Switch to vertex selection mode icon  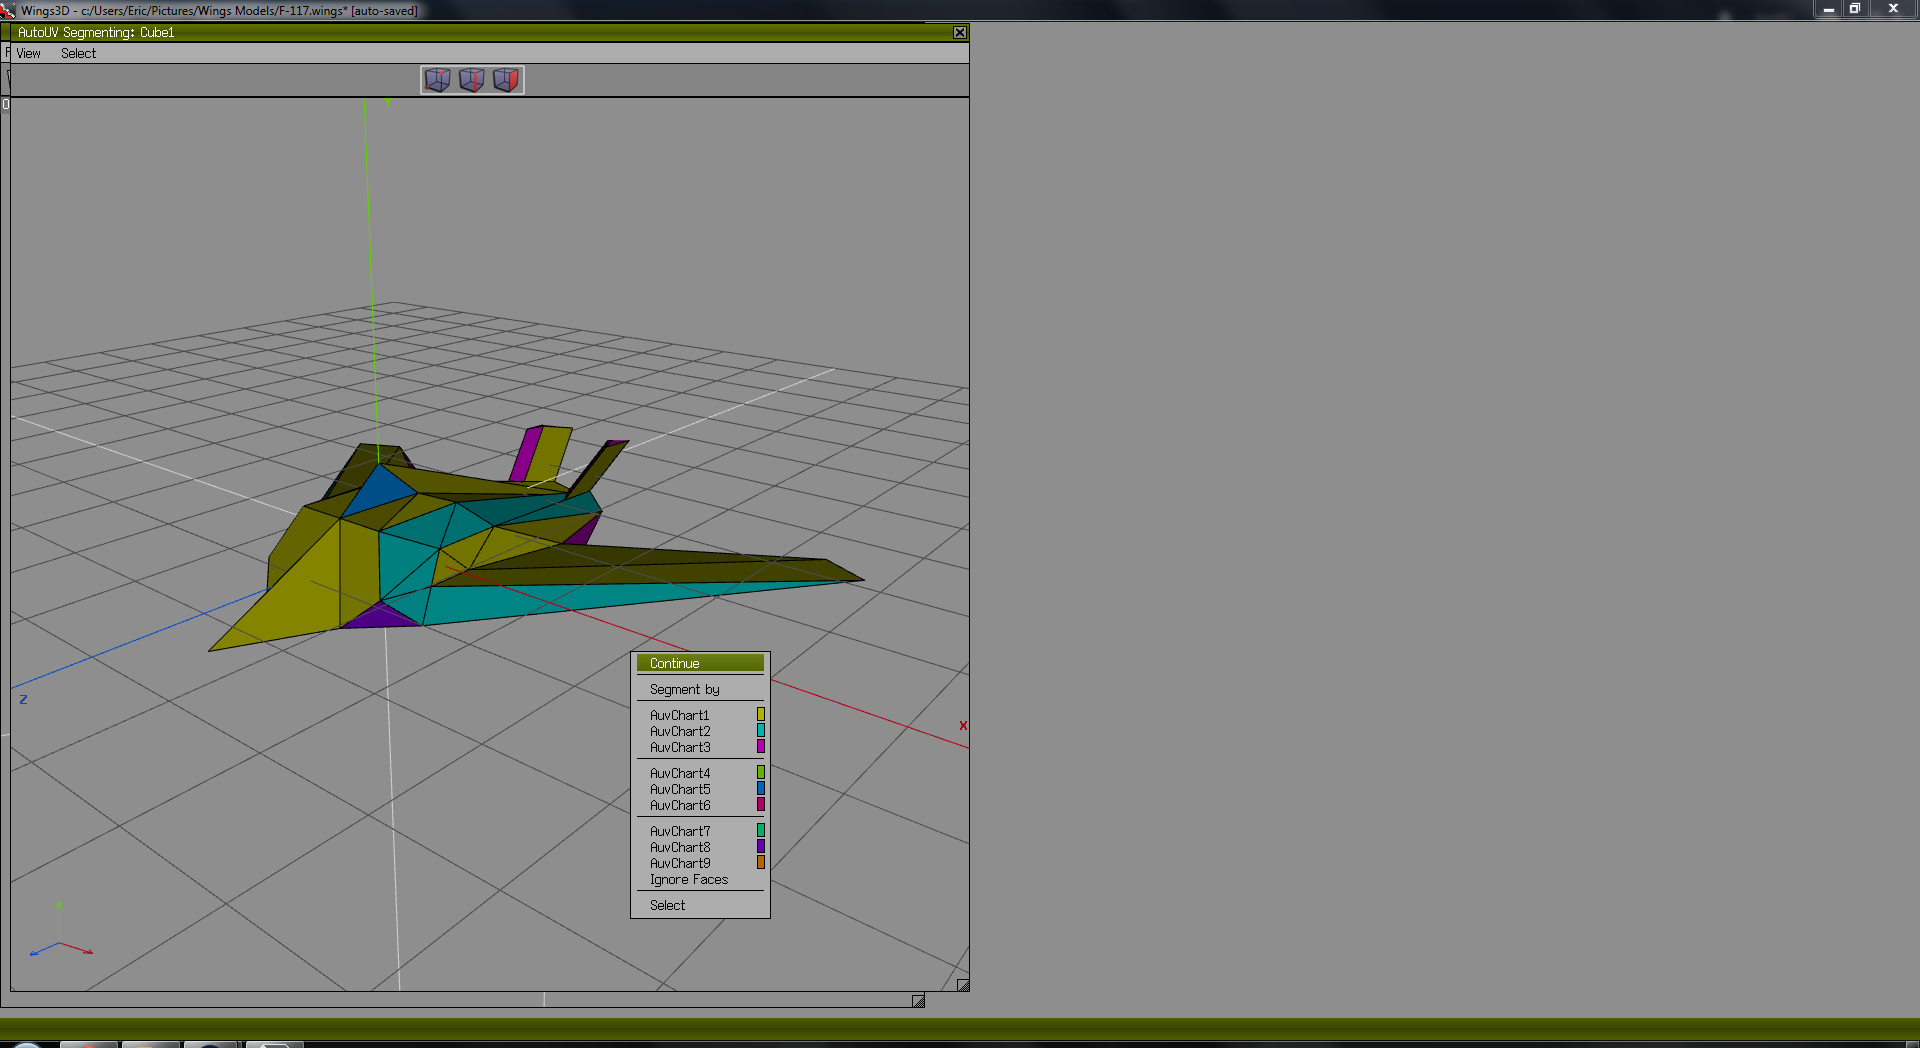438,80
